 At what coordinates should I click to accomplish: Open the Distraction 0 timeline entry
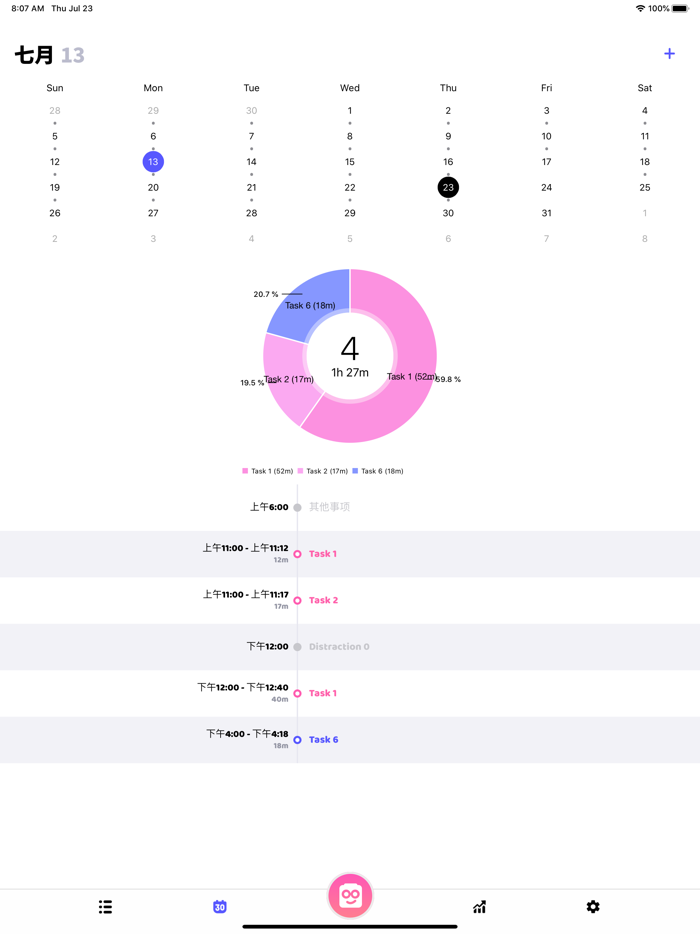click(339, 647)
